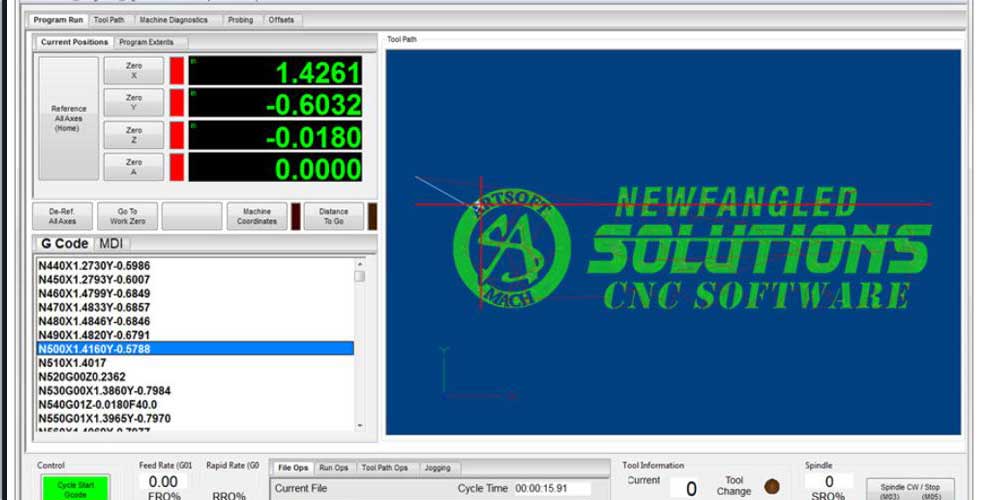Click the Y position readout -0.6032
The height and width of the screenshot is (500, 1000).
click(275, 103)
